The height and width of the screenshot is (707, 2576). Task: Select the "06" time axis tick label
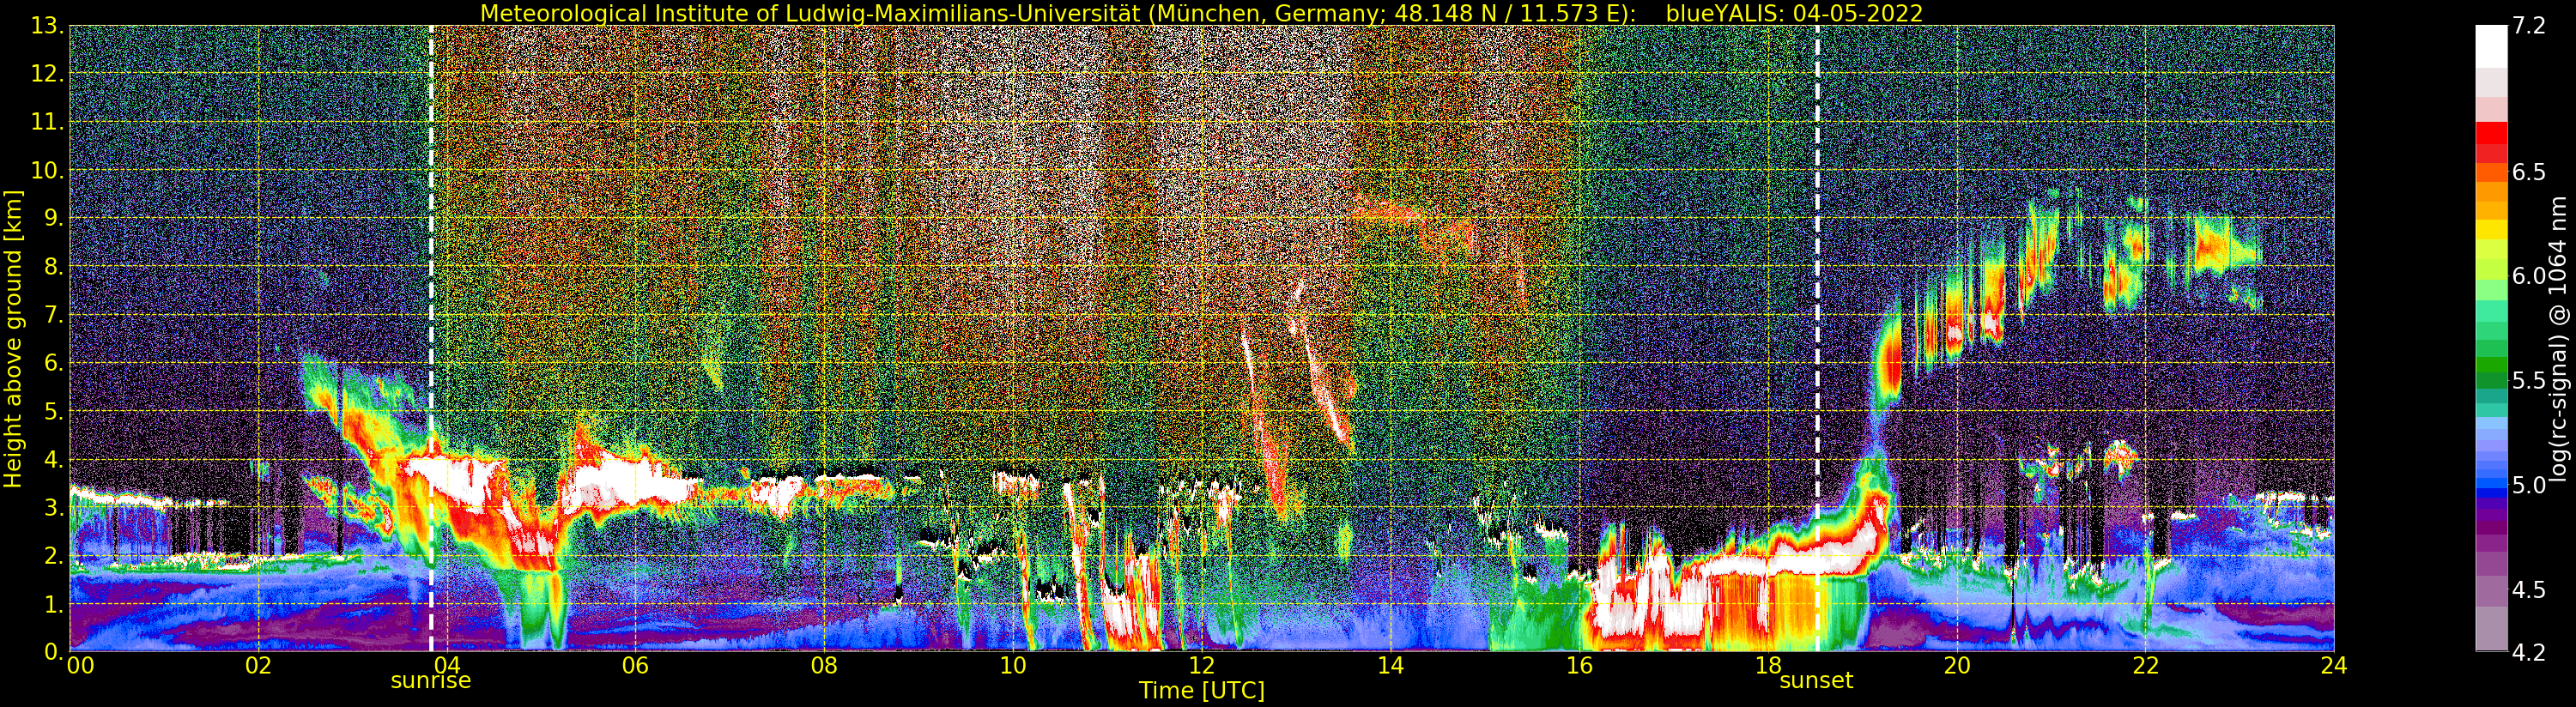pos(635,665)
